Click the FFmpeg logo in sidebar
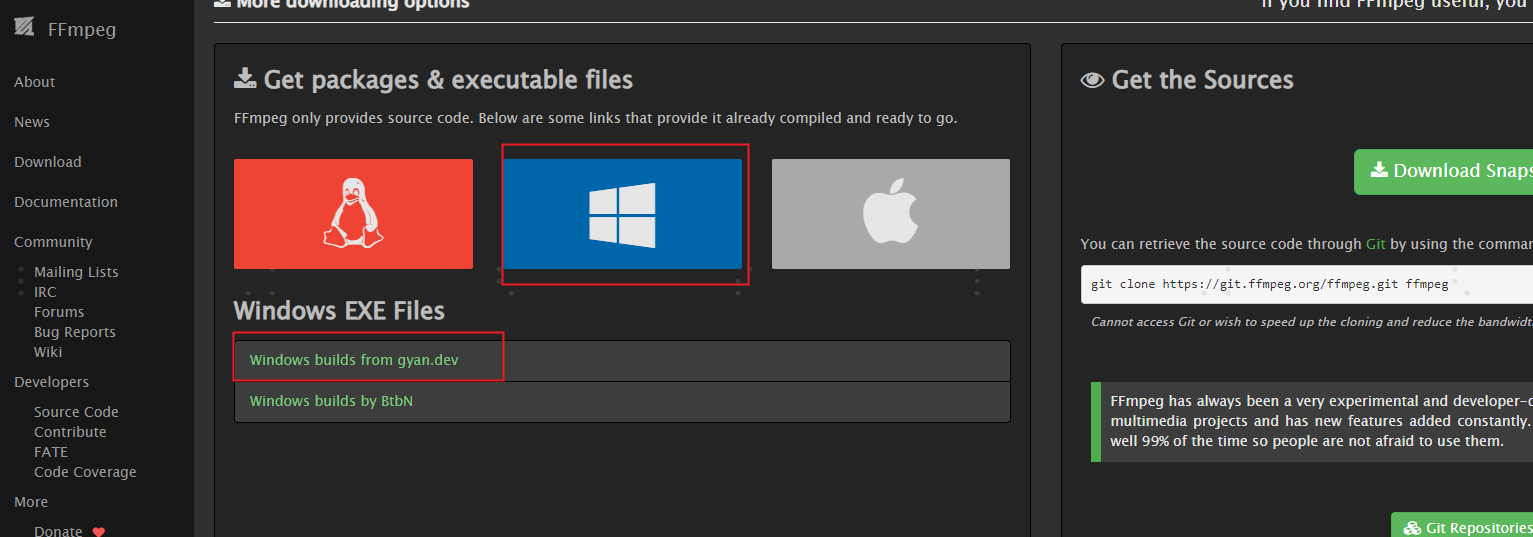The width and height of the screenshot is (1533, 537). tap(24, 28)
